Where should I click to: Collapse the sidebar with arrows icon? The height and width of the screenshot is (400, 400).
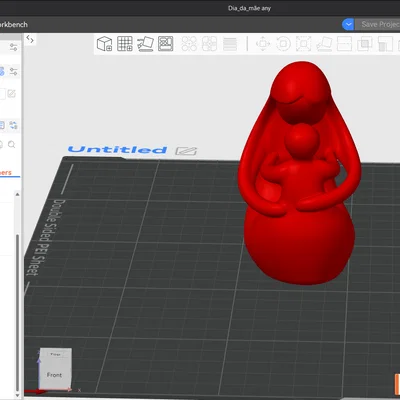pos(30,39)
